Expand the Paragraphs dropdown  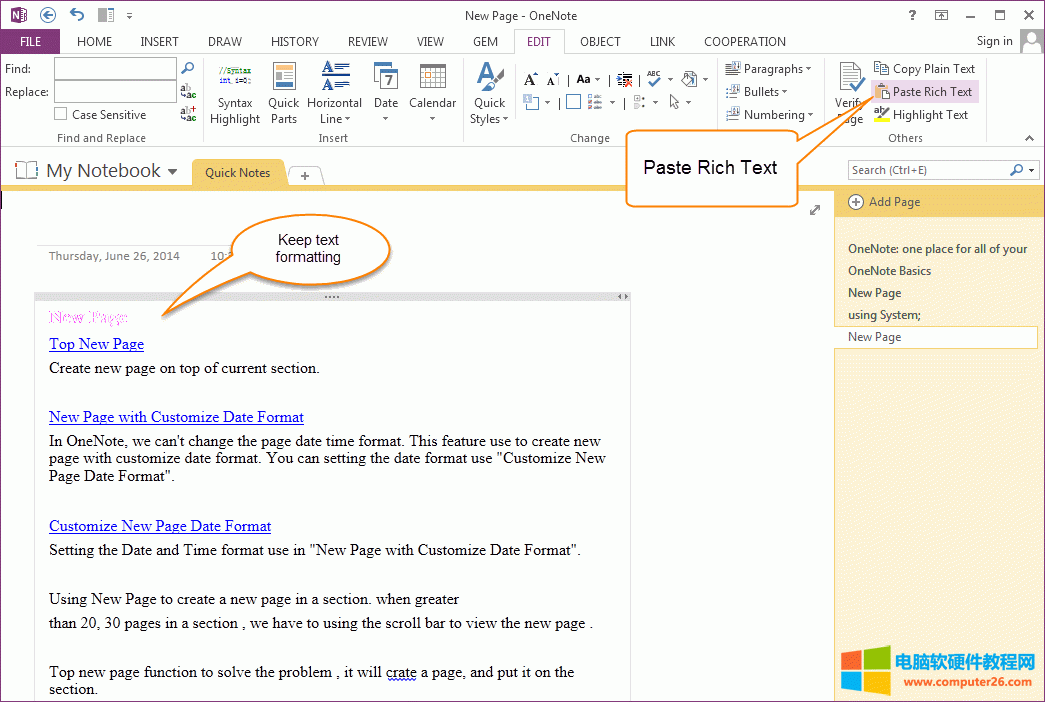coord(771,69)
